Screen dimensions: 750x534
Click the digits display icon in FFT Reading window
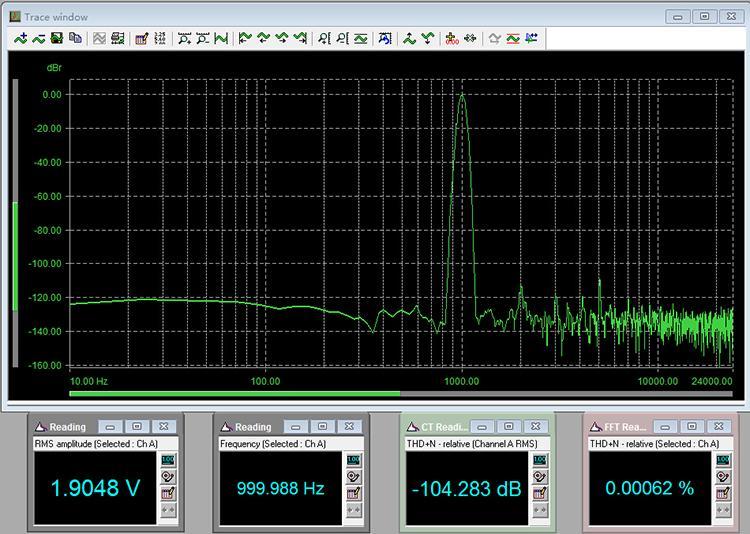[x=723, y=460]
